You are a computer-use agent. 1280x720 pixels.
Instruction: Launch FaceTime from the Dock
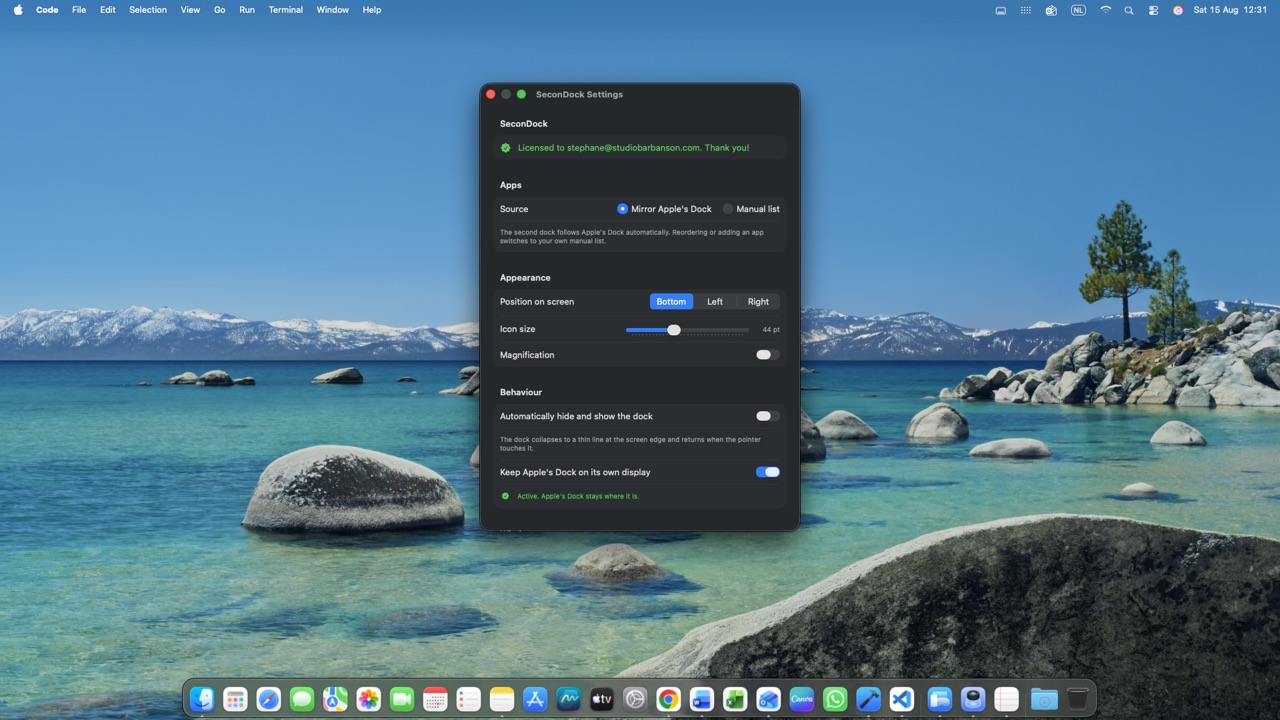pos(402,699)
